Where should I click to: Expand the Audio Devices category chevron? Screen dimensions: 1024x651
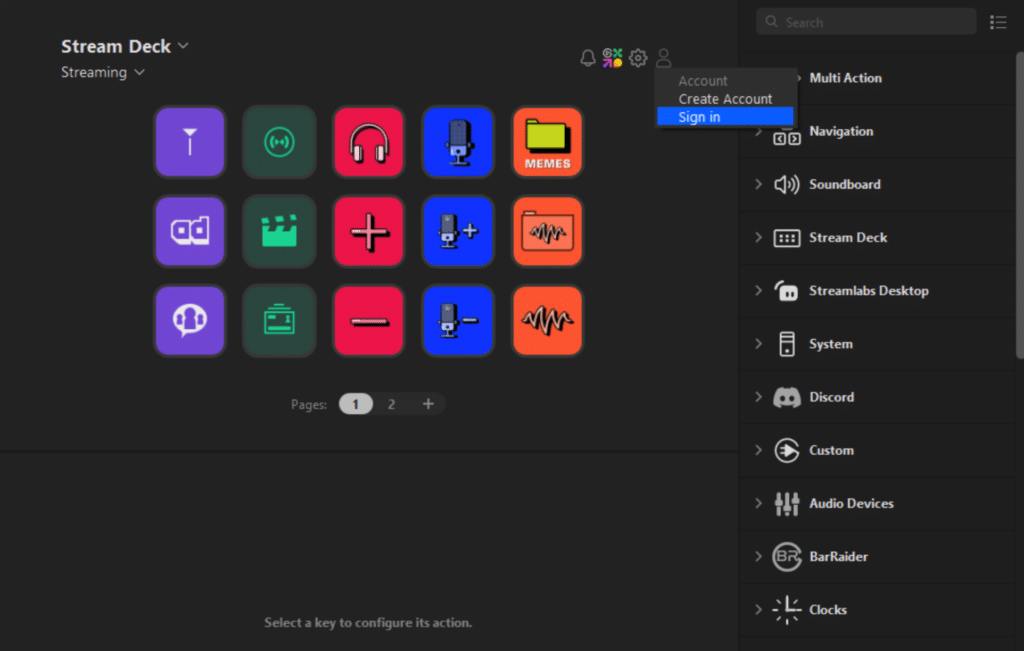click(x=758, y=503)
